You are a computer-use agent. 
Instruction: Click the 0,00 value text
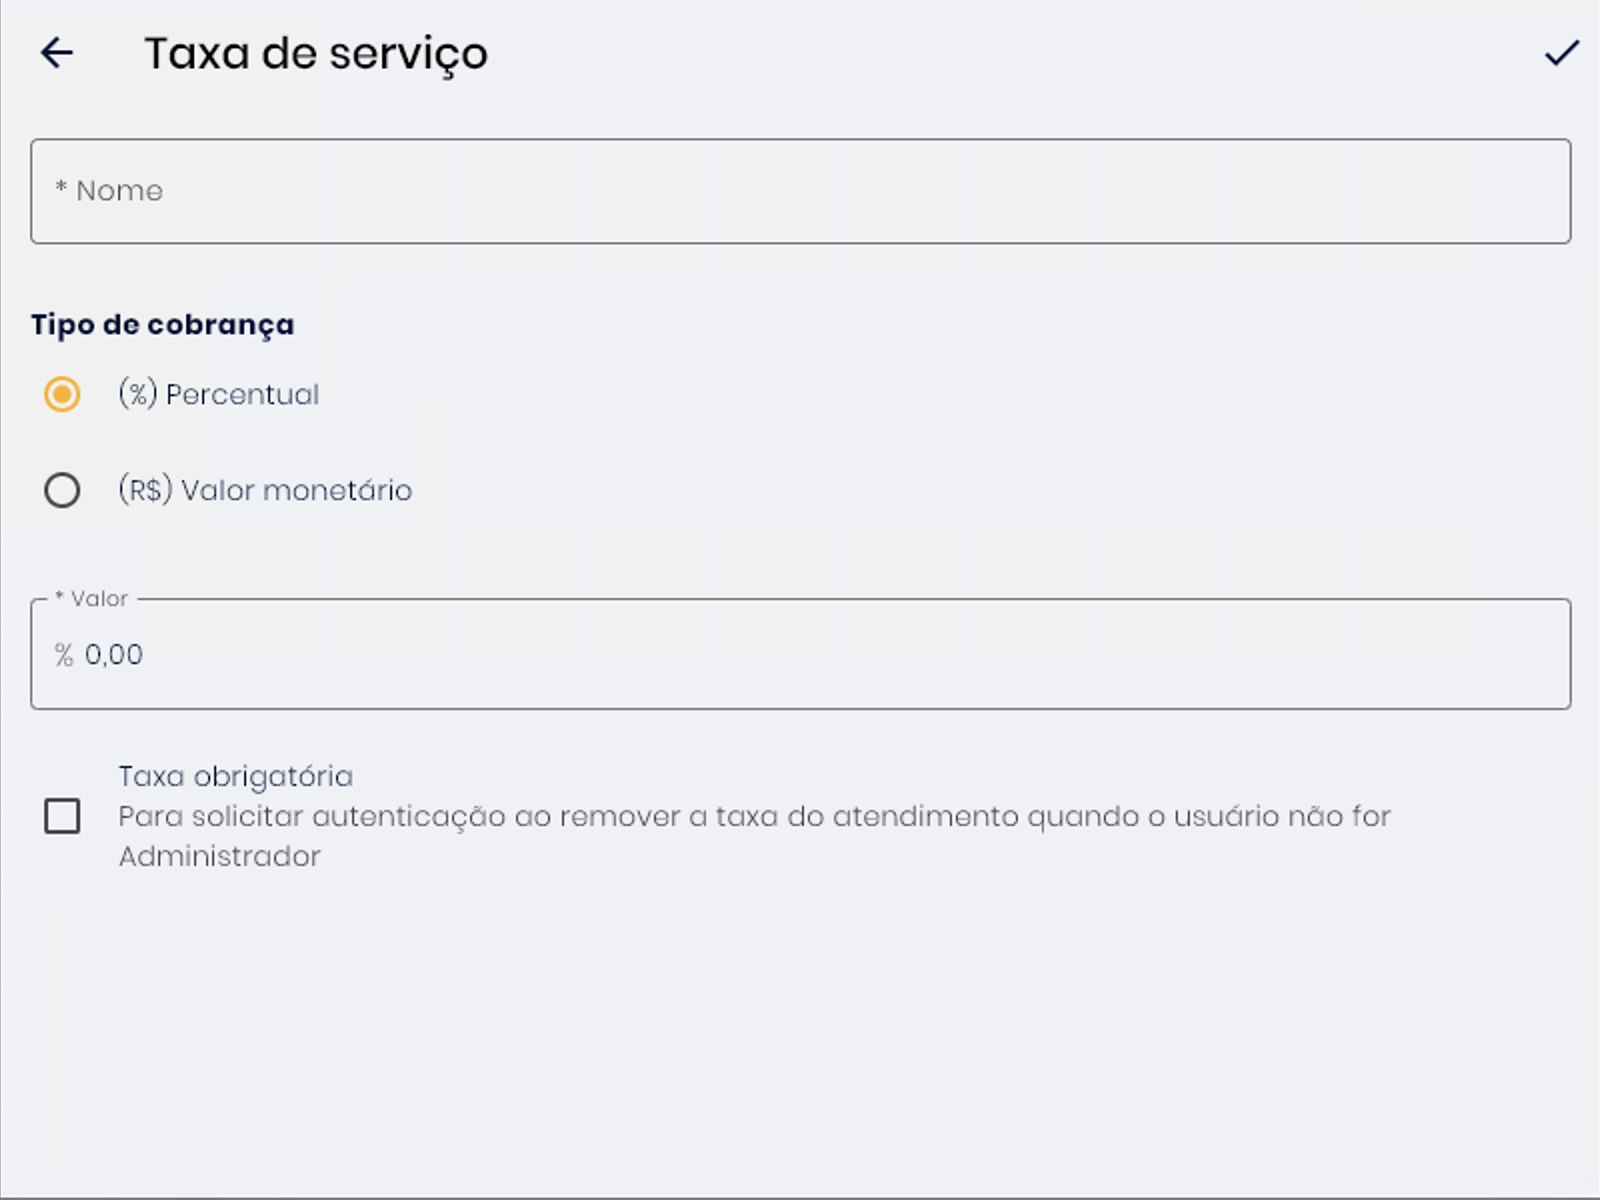(x=114, y=655)
